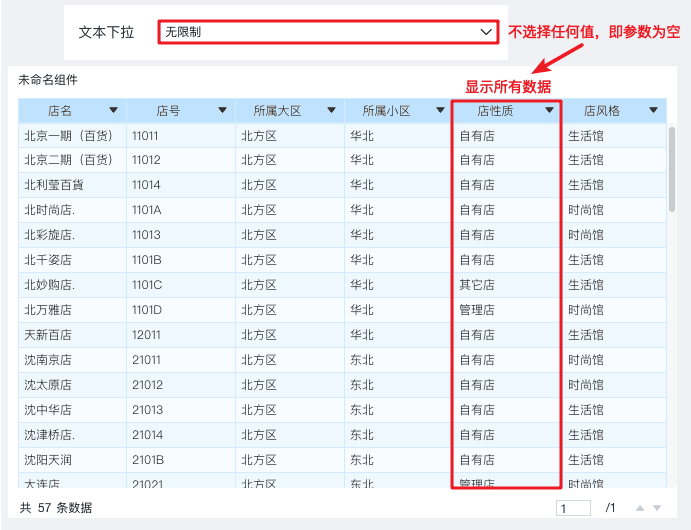691x530 pixels.
Task: Open filter arrow on 店号 column header
Action: click(x=223, y=110)
